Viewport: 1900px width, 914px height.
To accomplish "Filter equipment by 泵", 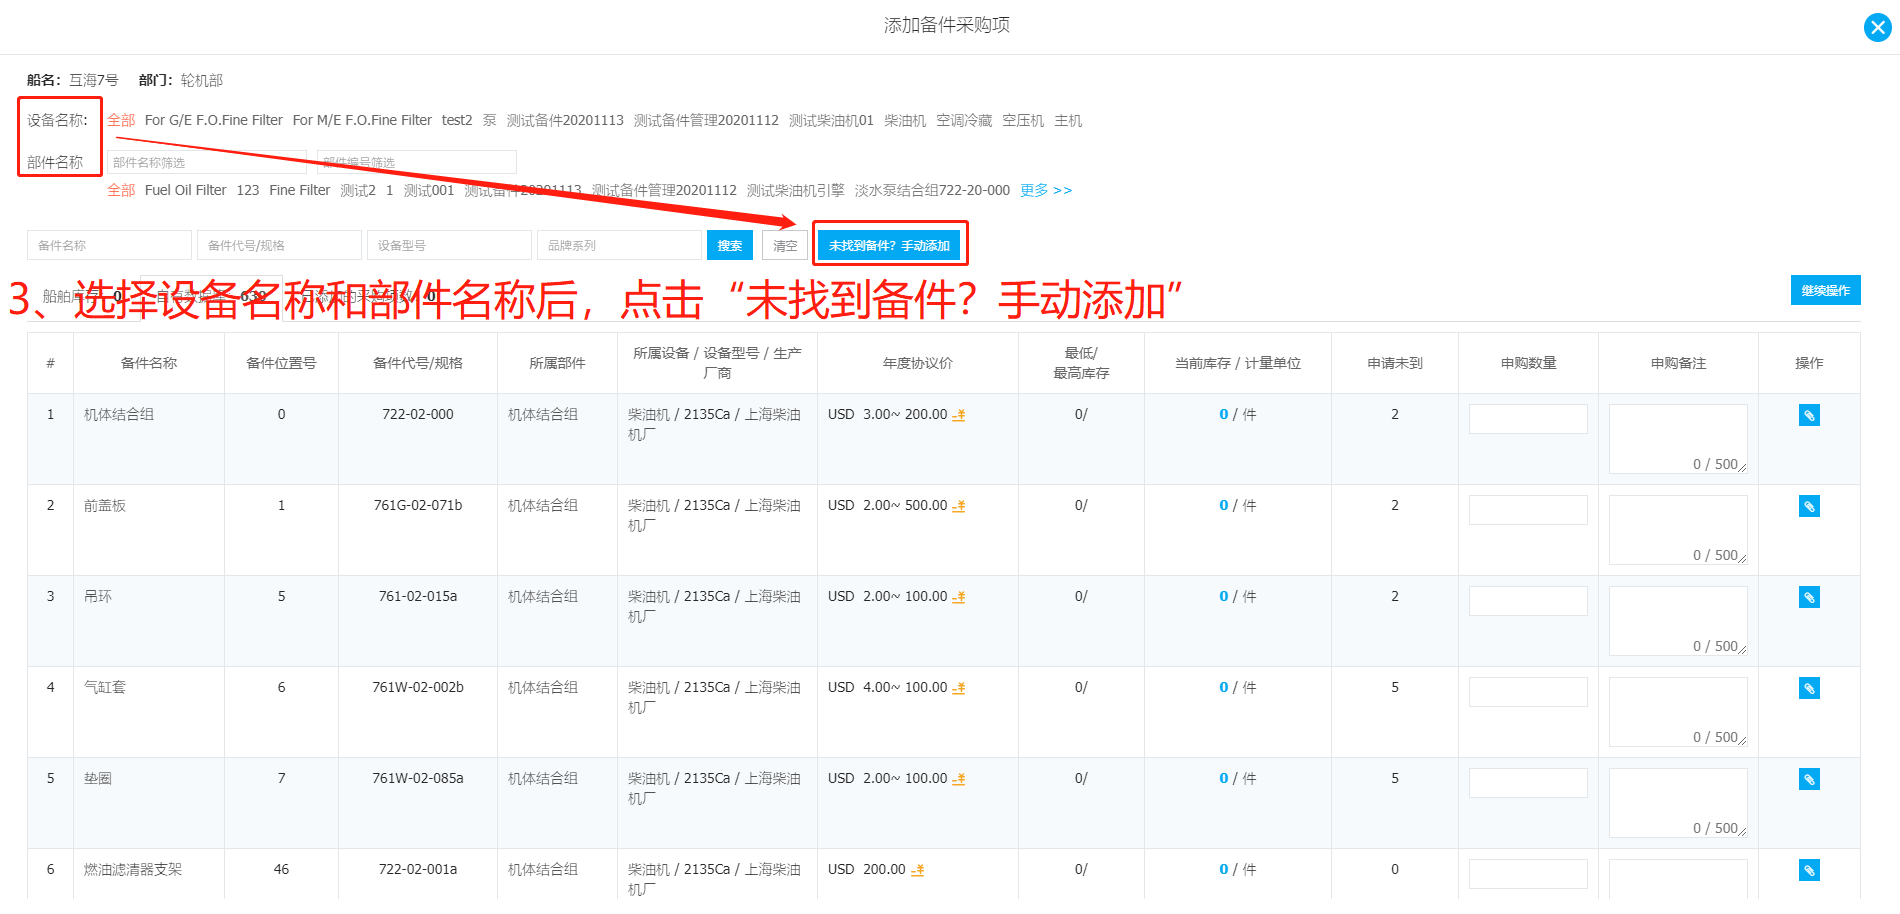I will (x=490, y=120).
